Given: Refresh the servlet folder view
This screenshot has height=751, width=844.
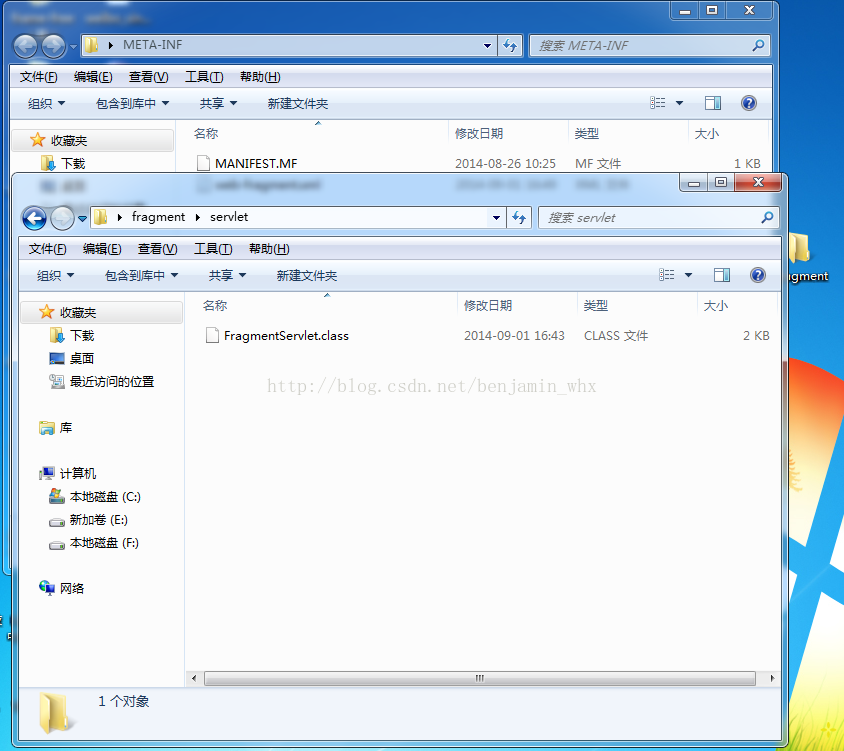Looking at the screenshot, I should 519,217.
